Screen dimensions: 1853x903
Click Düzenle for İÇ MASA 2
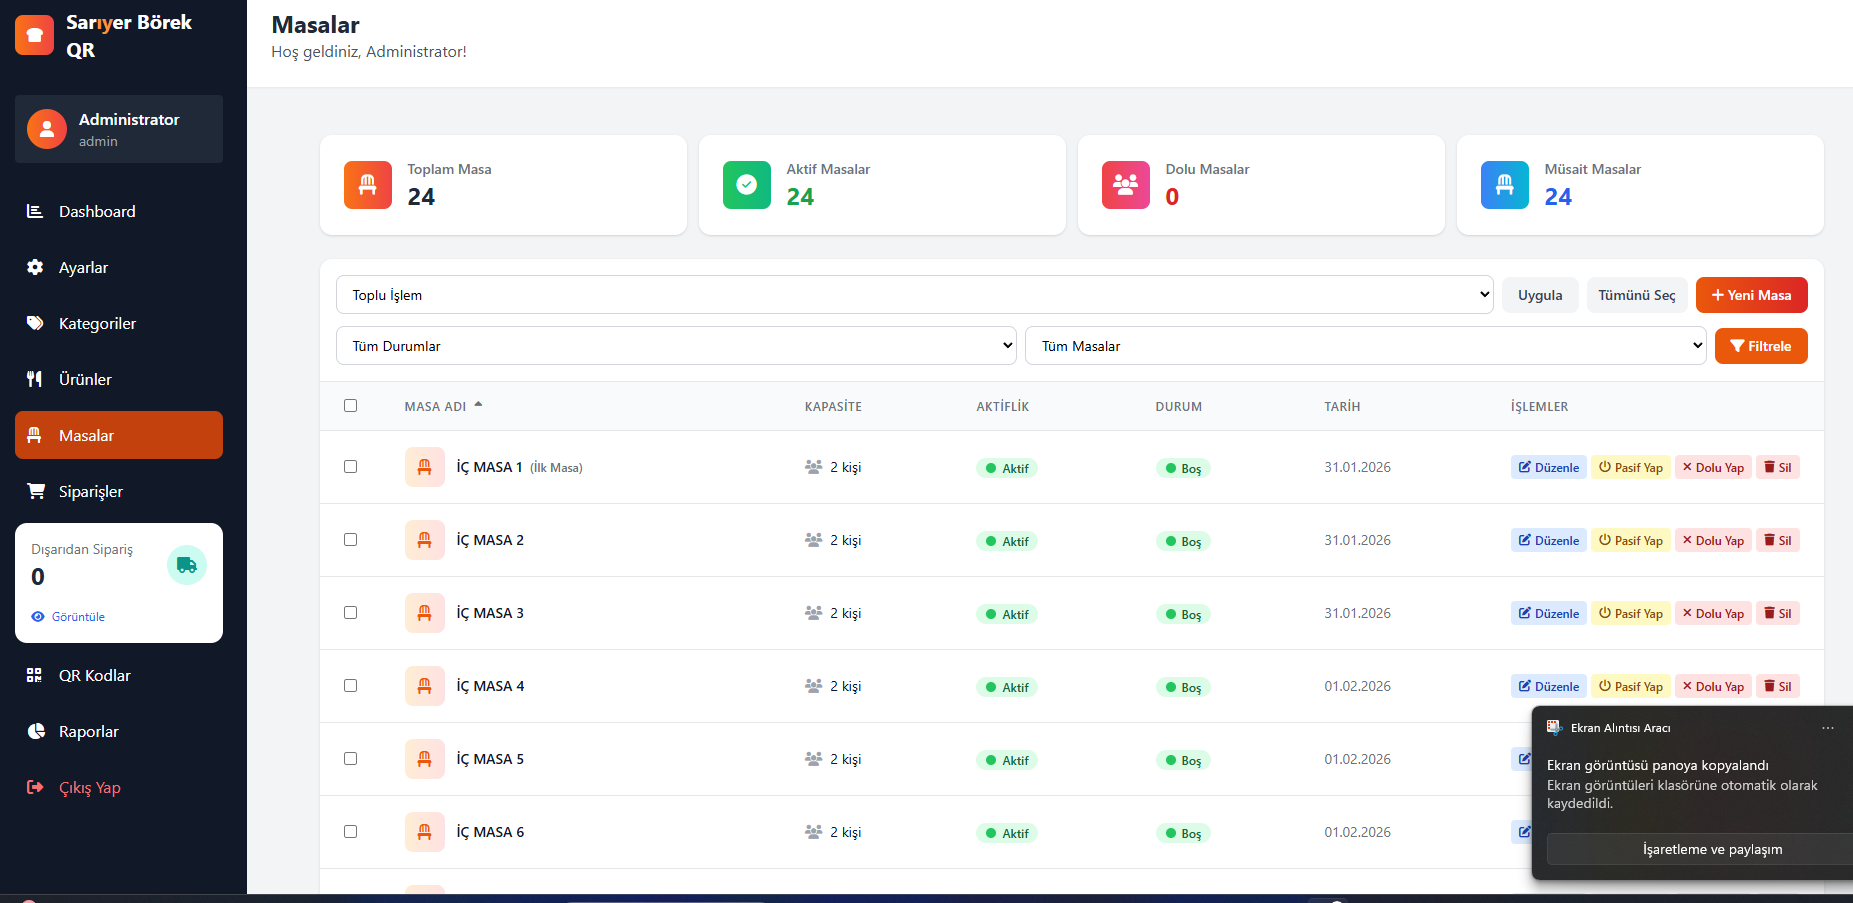1548,540
